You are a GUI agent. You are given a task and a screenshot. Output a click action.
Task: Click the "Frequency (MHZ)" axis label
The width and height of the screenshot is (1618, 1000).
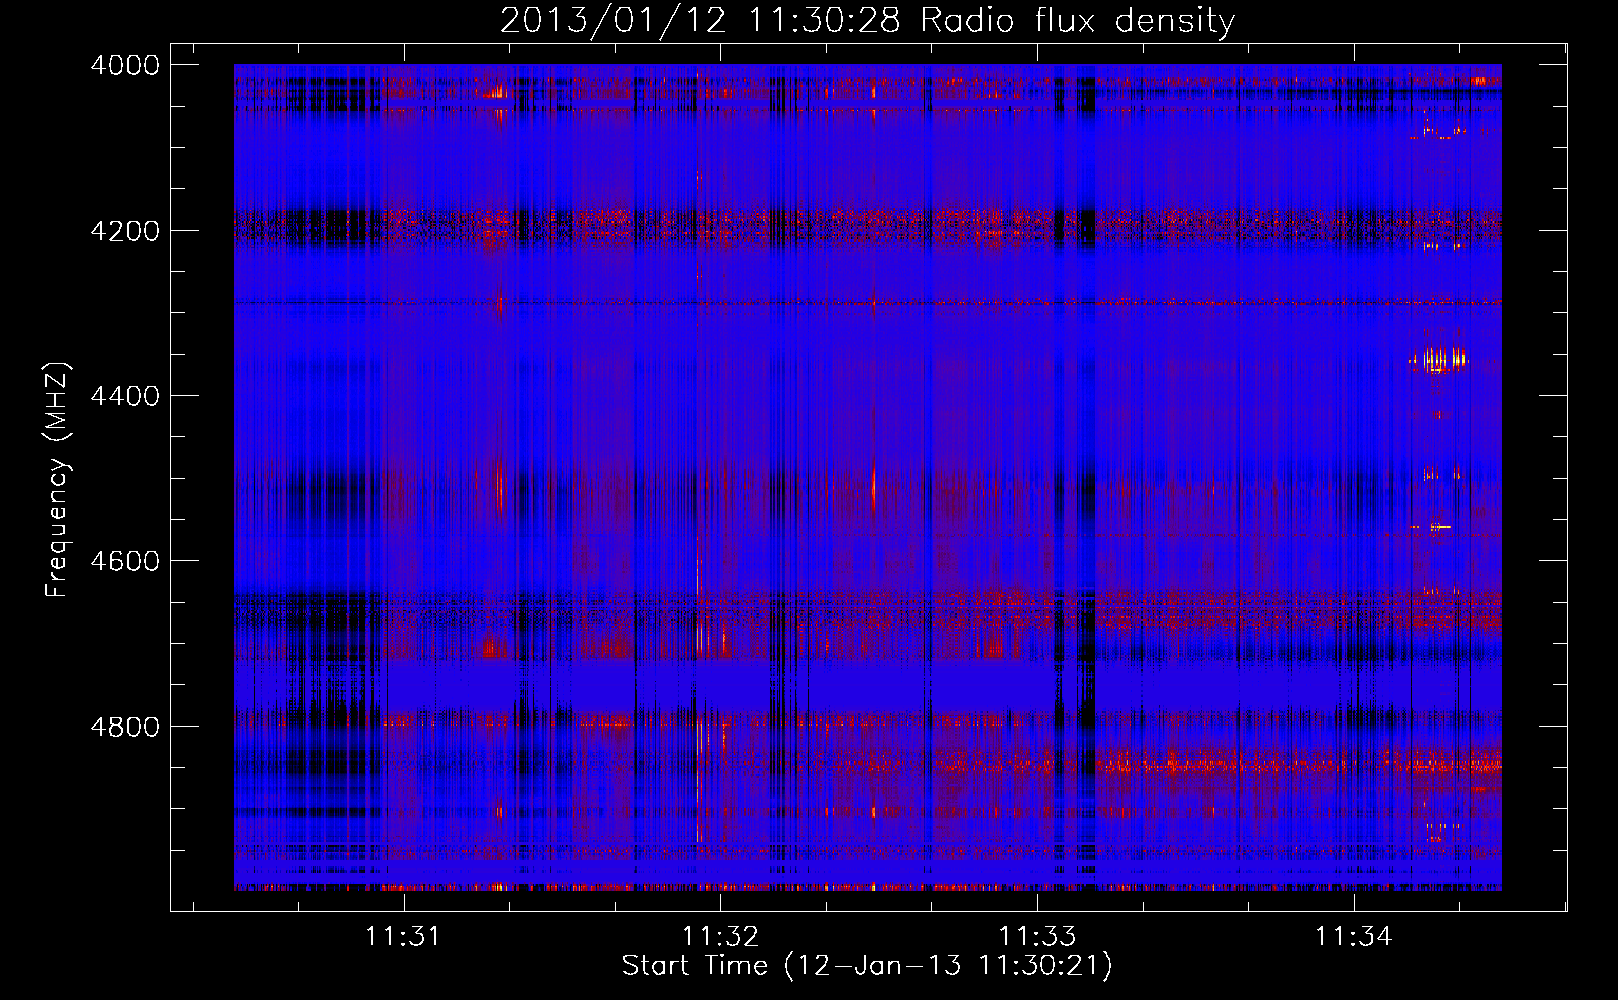tap(57, 480)
